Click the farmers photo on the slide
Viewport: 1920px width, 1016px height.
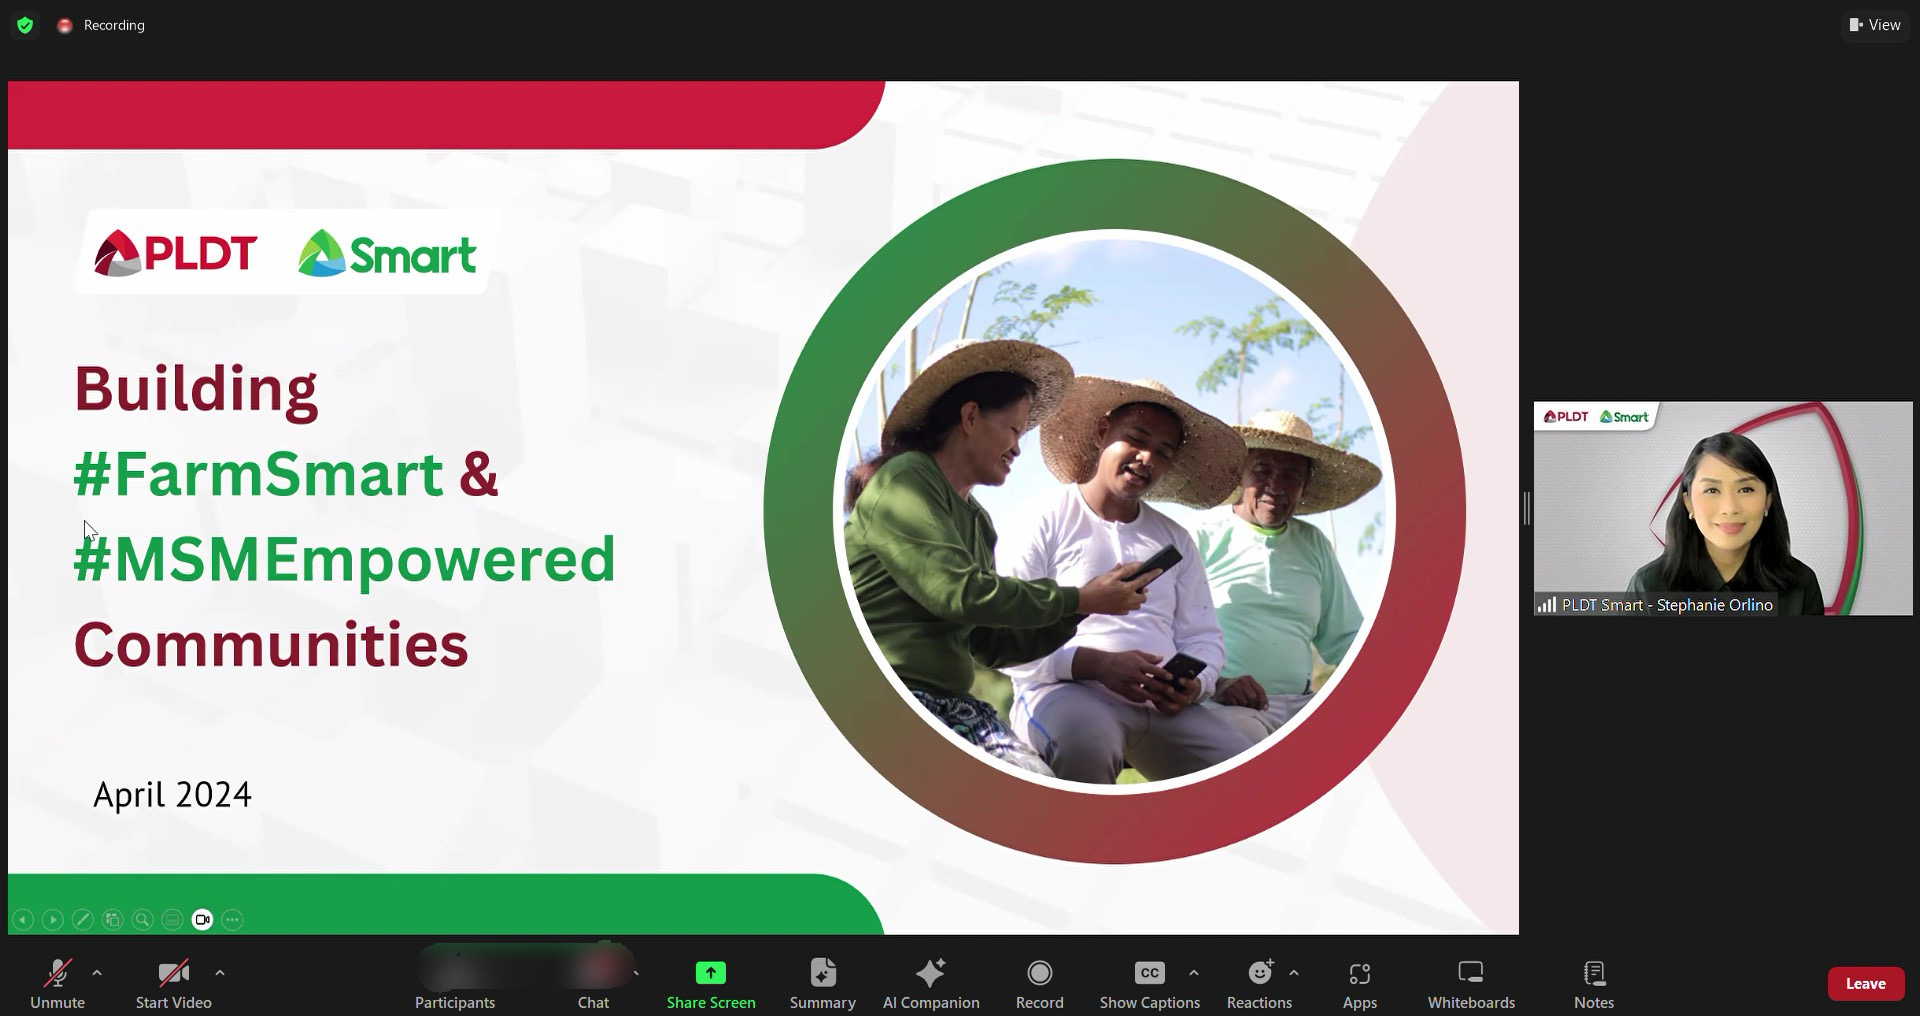point(1114,511)
